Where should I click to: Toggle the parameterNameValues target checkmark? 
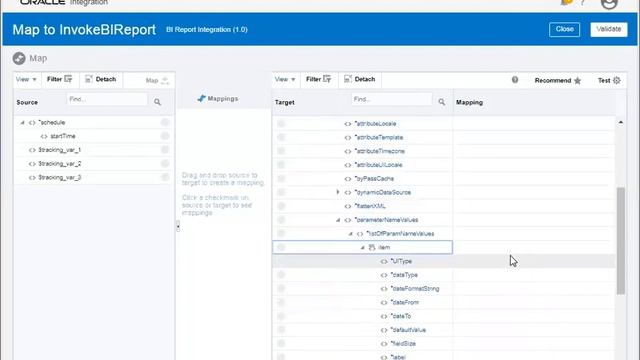pos(281,220)
